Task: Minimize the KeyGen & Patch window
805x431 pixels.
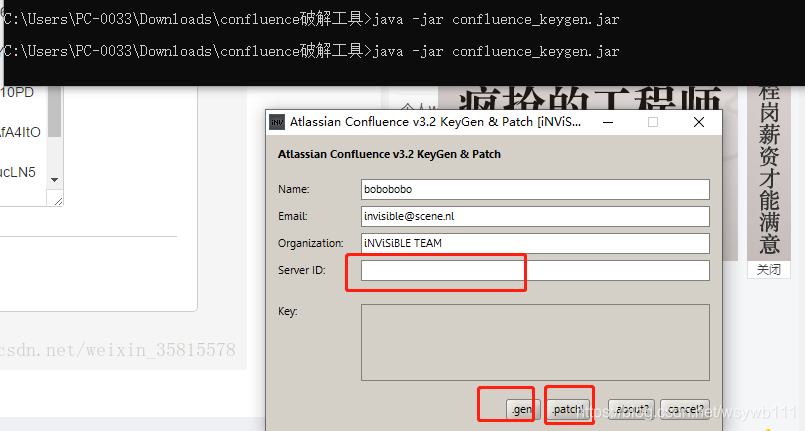Action: click(x=608, y=122)
